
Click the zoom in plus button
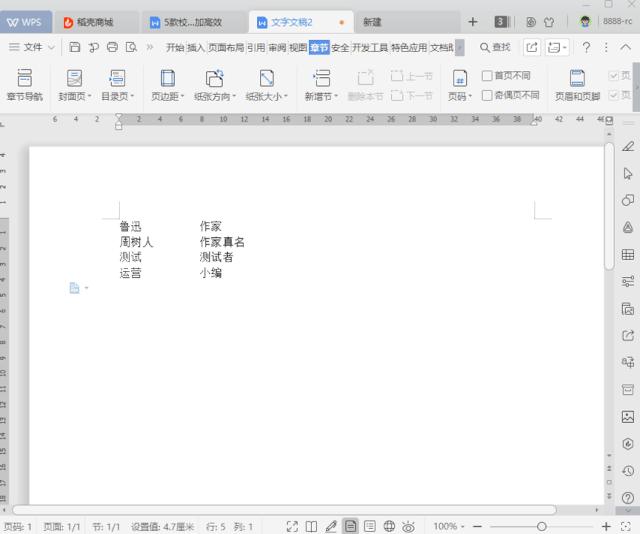pos(606,526)
